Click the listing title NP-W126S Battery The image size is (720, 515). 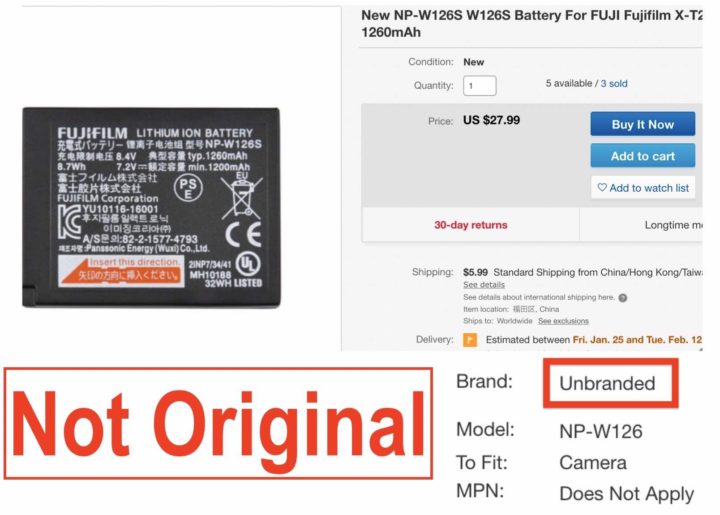[x=531, y=23]
